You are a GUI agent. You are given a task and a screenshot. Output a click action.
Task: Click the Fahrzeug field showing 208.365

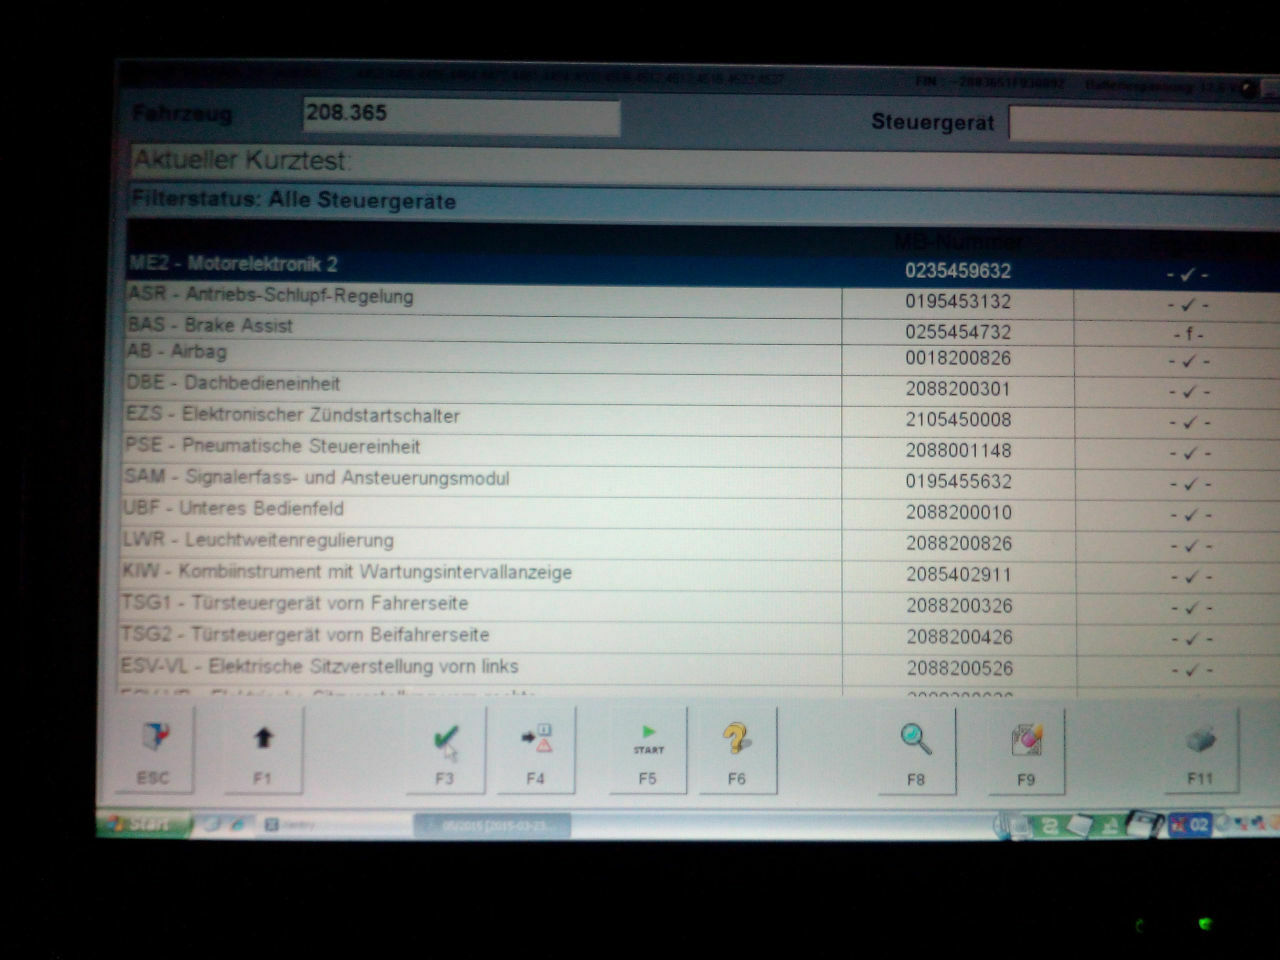coord(460,116)
